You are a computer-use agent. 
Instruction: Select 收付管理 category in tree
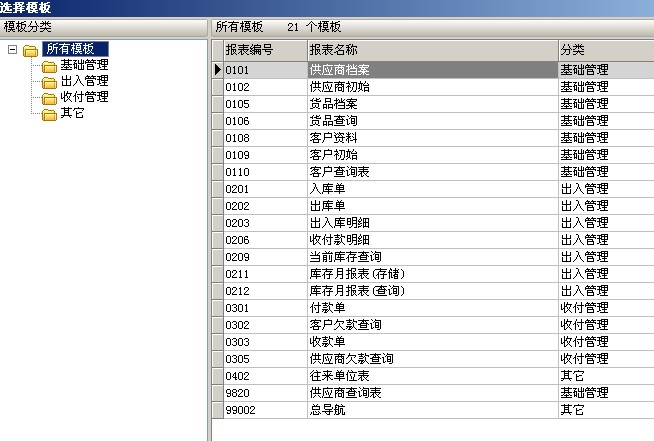[84, 96]
